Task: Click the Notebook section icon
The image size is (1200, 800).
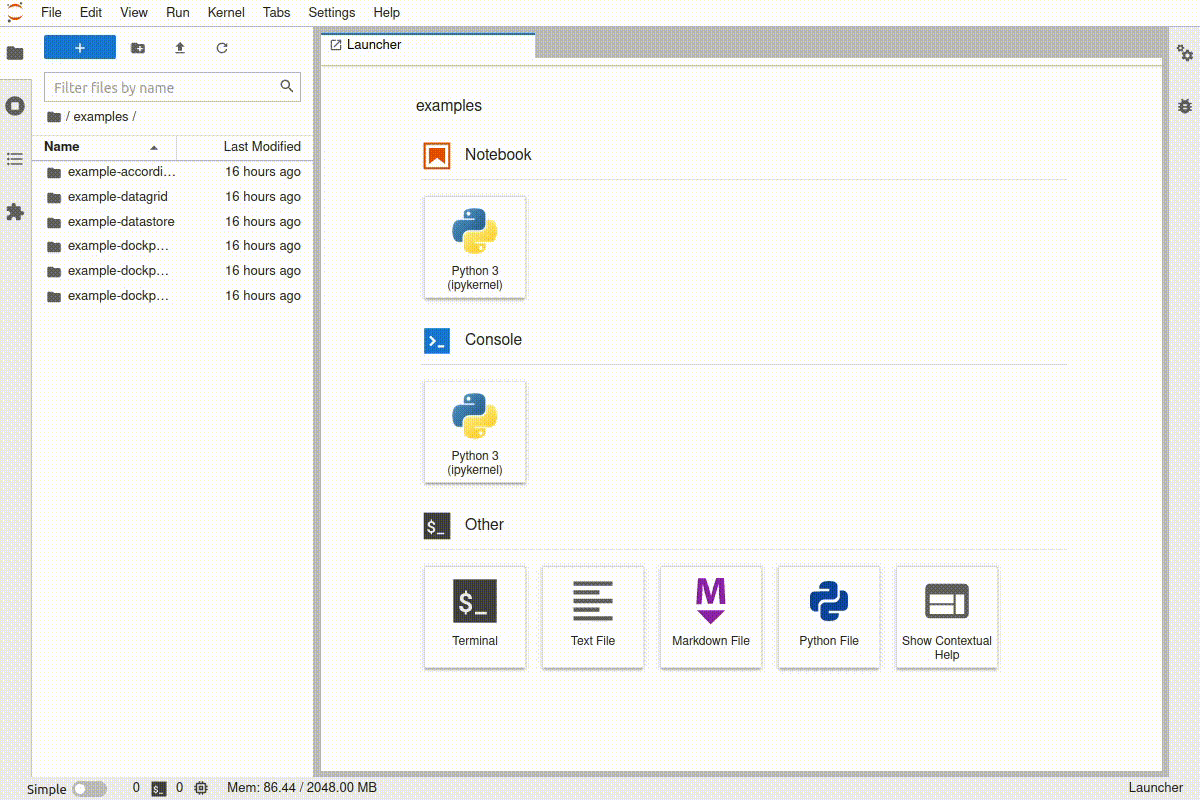Action: (437, 156)
